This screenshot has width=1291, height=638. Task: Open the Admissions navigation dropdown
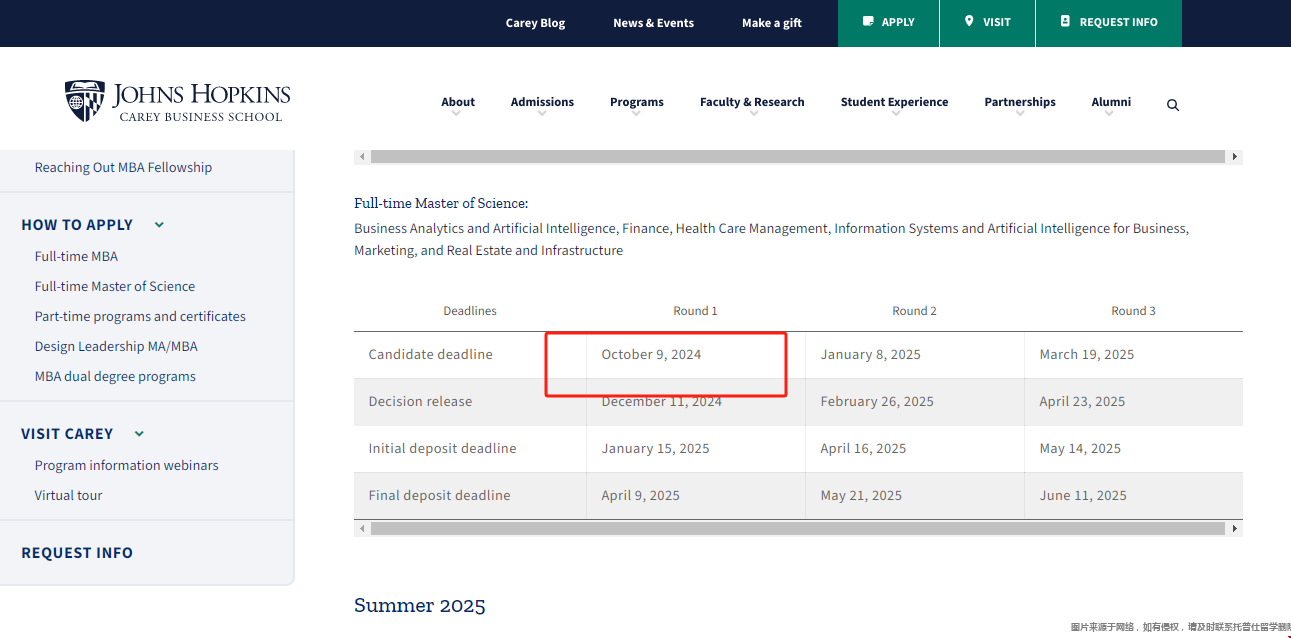[x=542, y=102]
